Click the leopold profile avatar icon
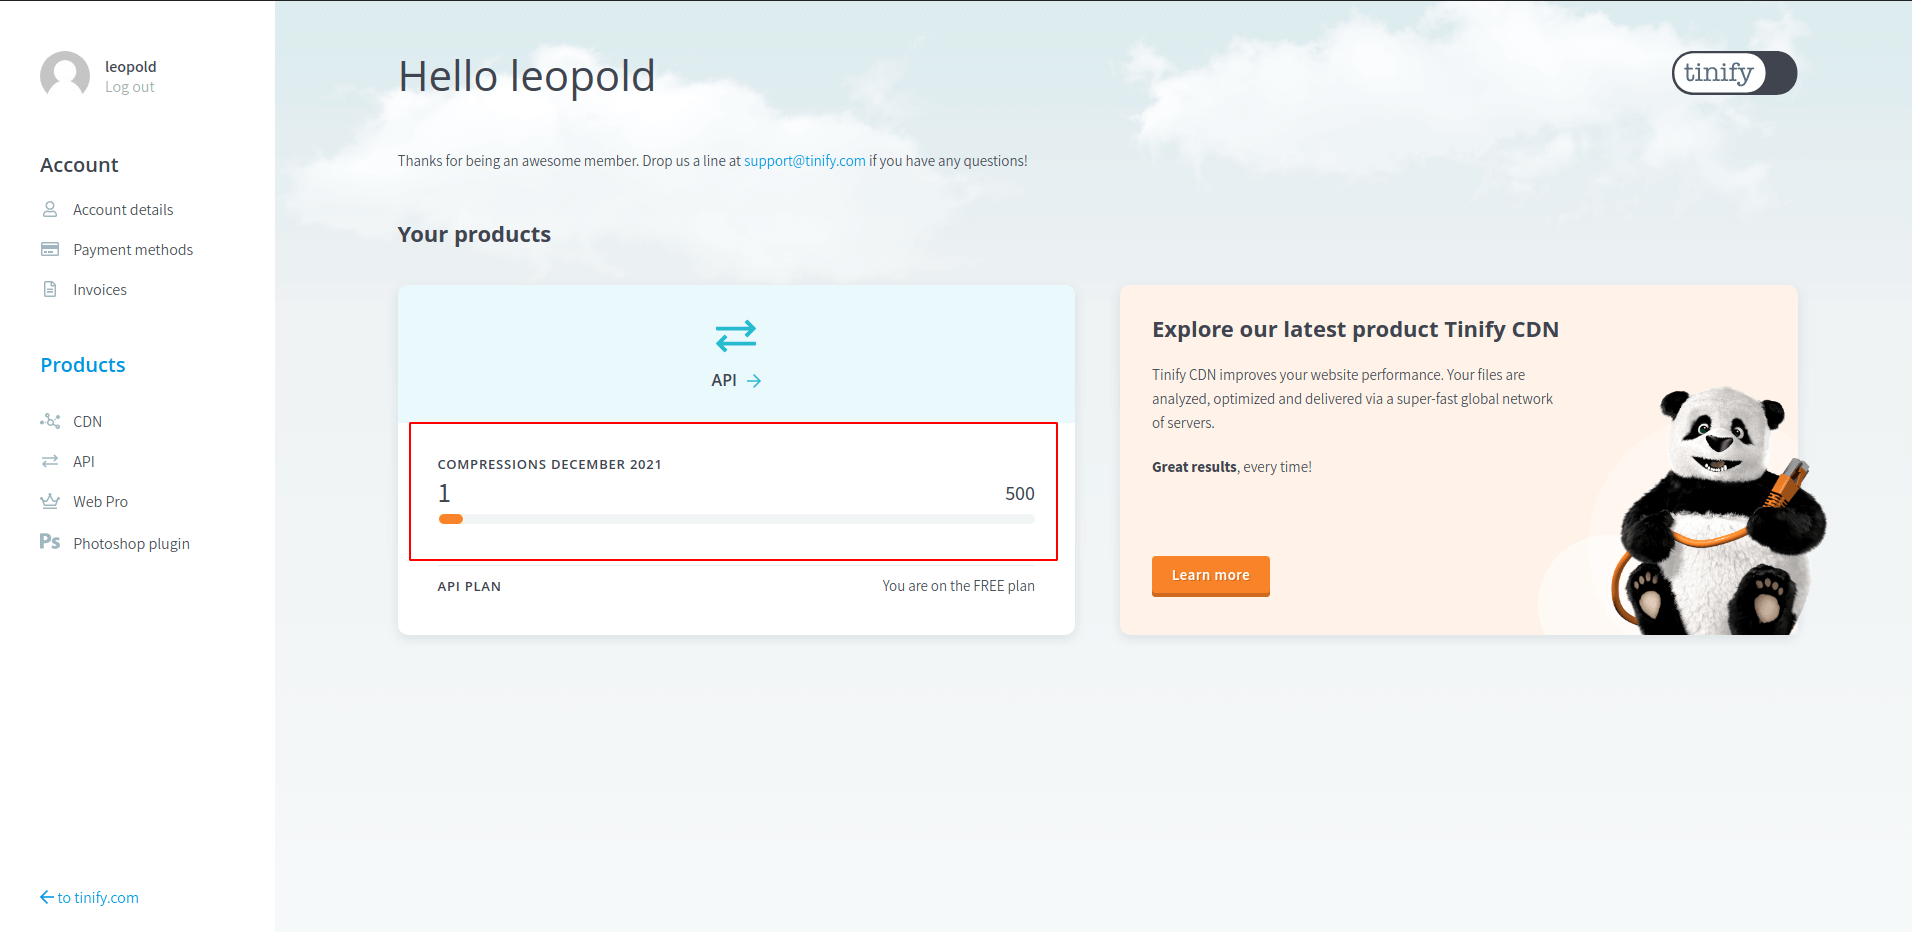1912x932 pixels. pos(65,76)
